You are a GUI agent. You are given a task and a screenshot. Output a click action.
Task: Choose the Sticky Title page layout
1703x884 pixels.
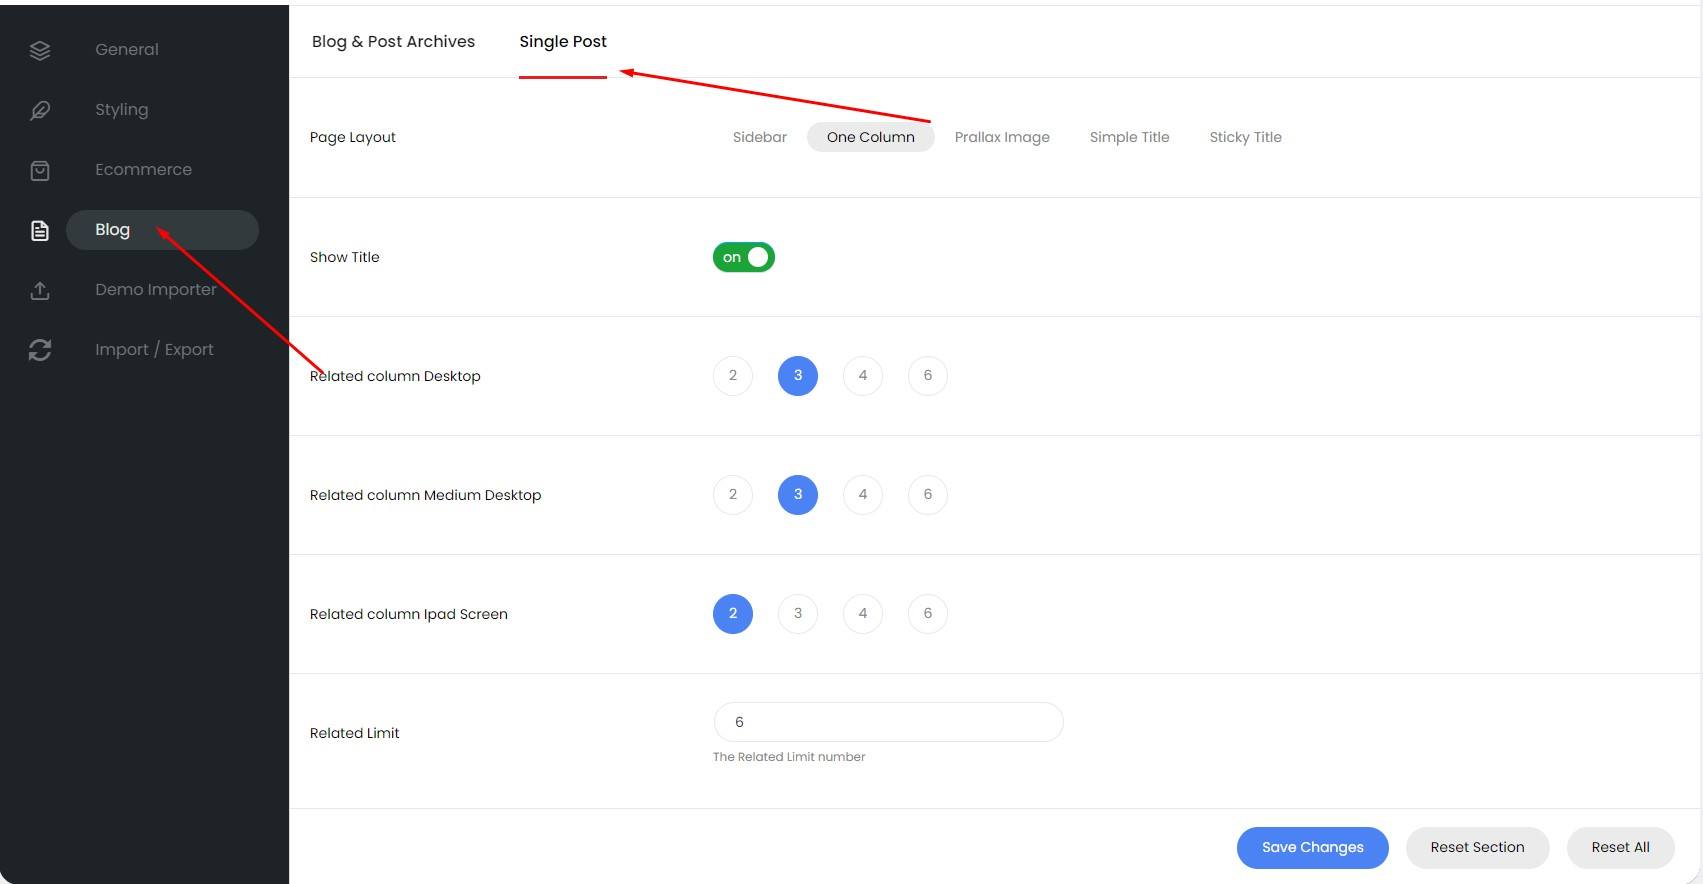pos(1245,137)
